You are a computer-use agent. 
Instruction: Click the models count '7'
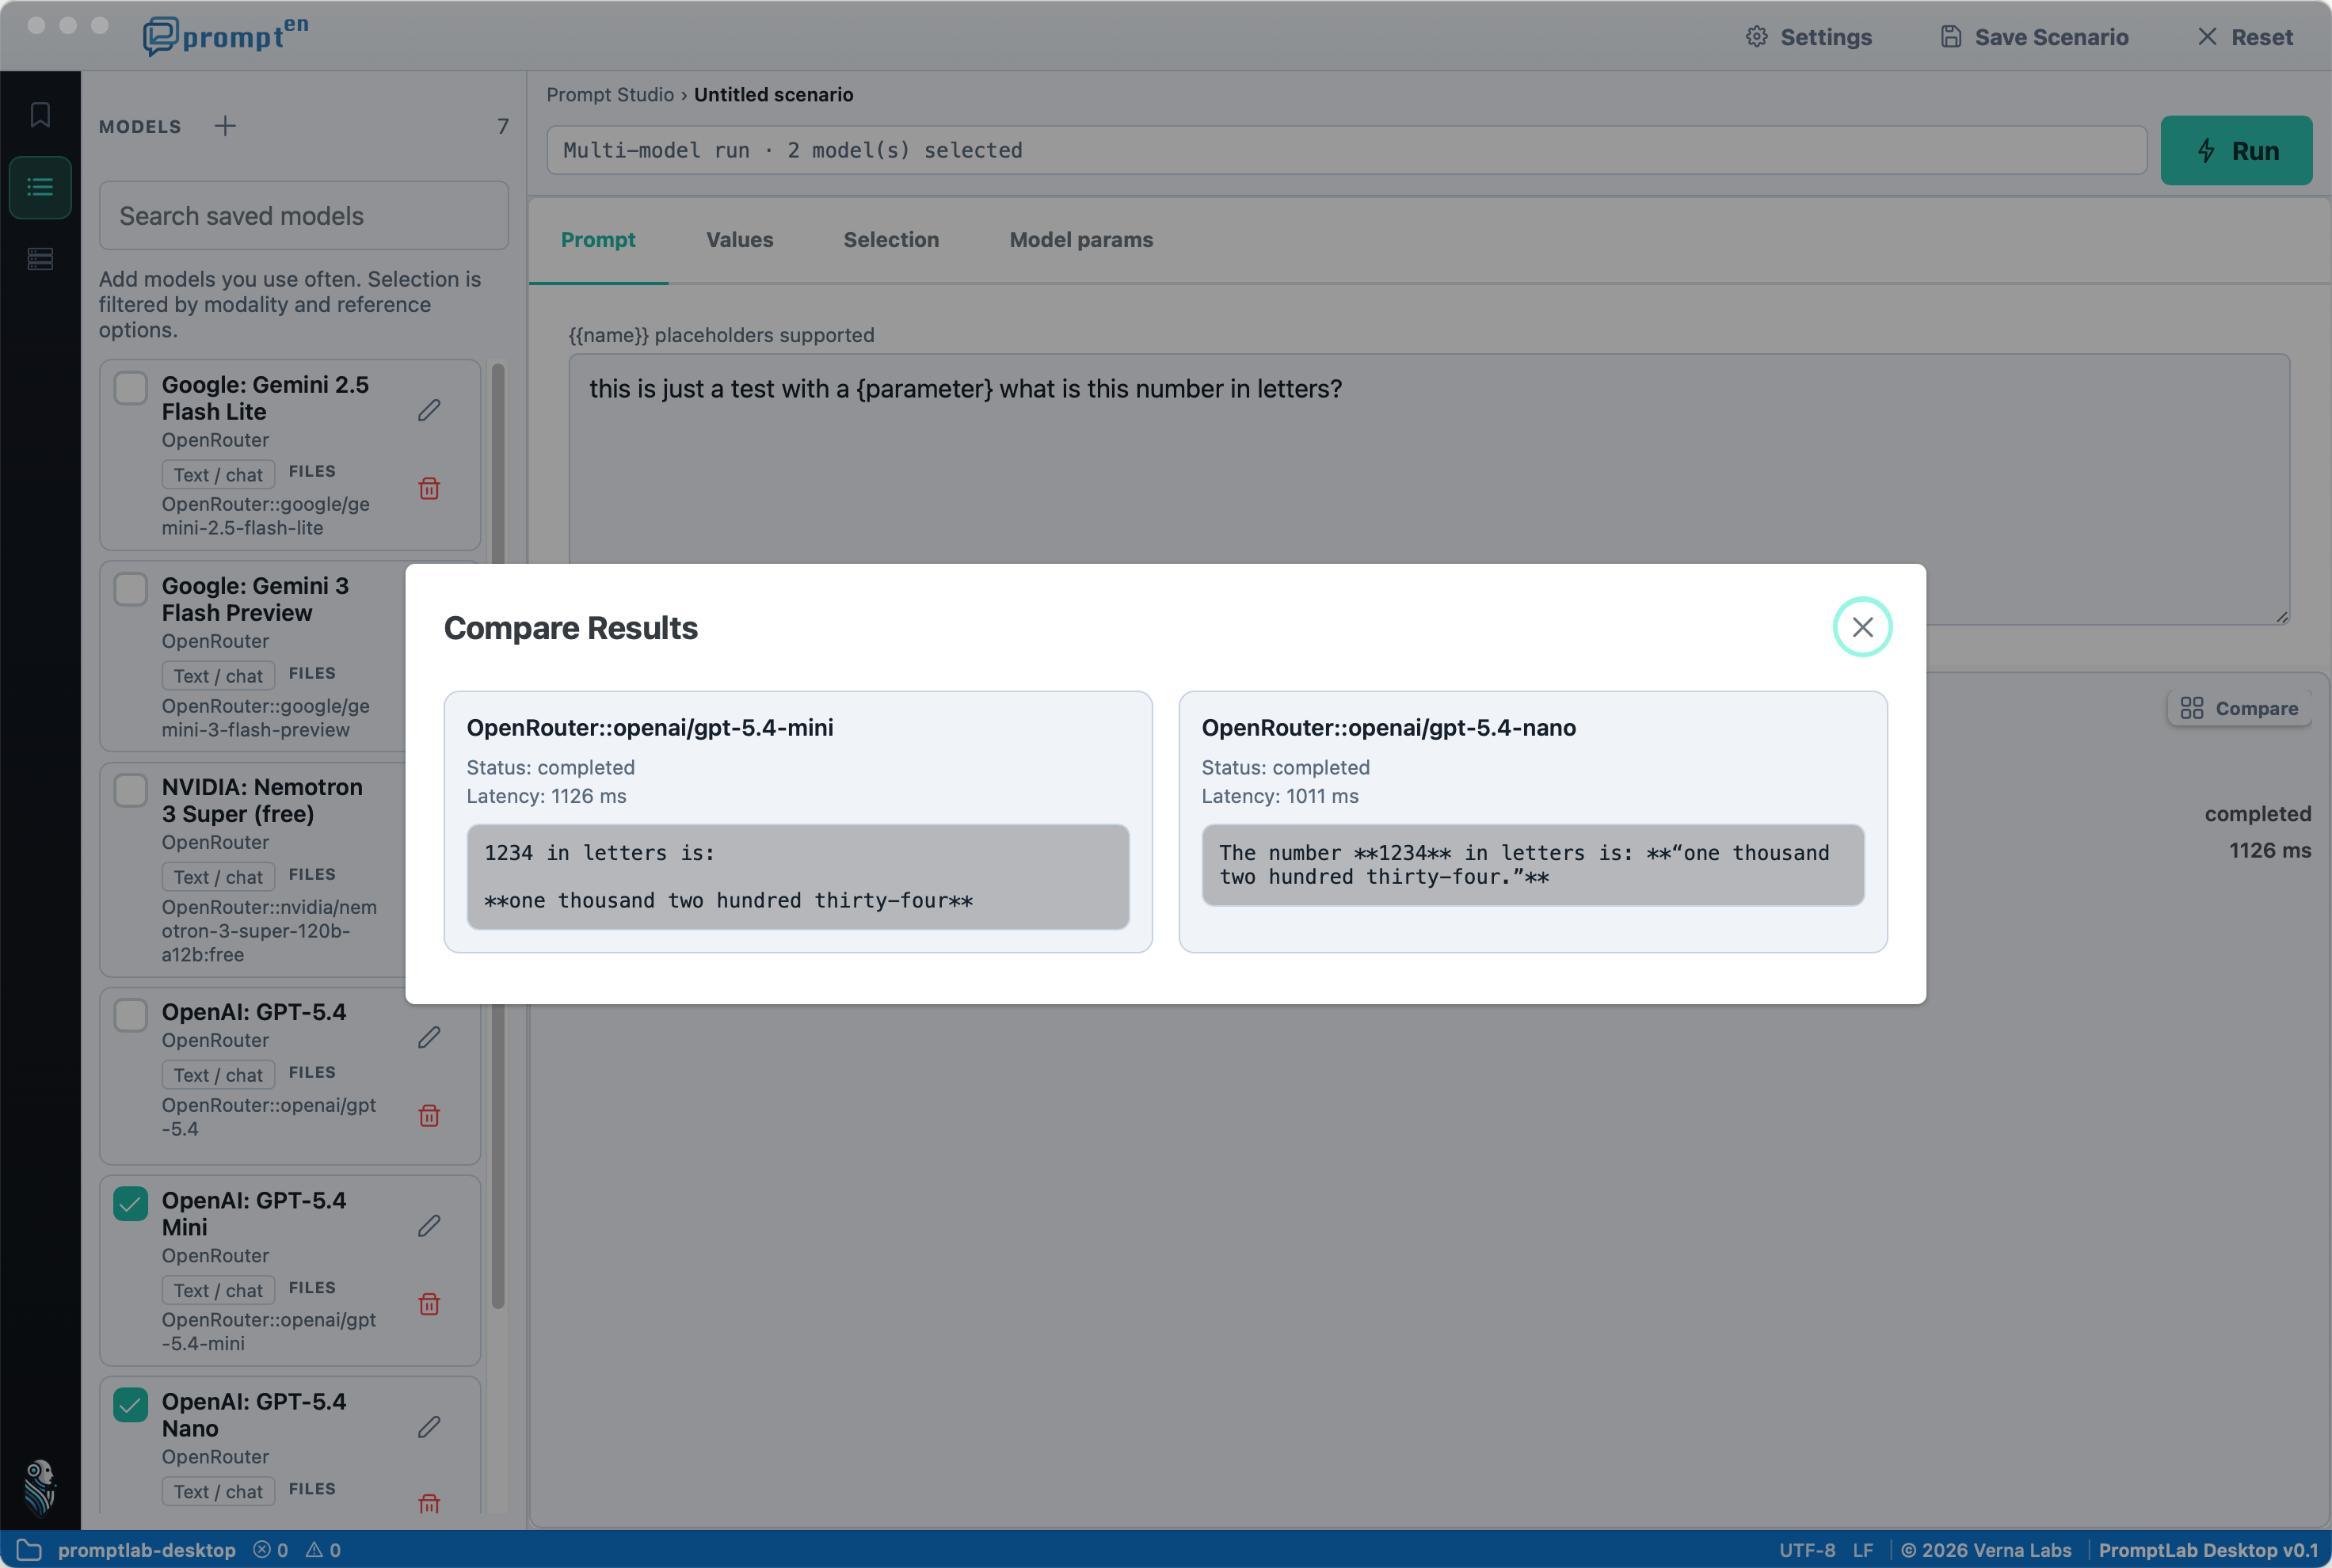(503, 126)
